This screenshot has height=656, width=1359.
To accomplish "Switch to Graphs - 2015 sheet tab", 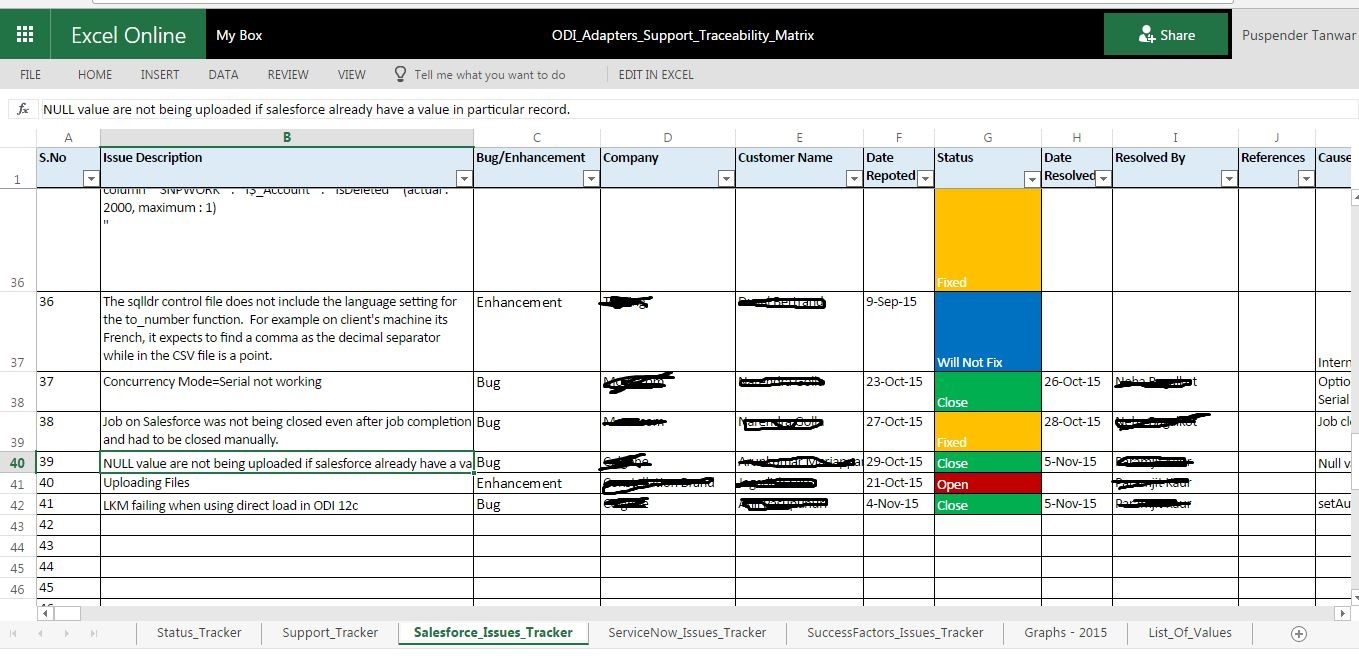I will 1068,633.
